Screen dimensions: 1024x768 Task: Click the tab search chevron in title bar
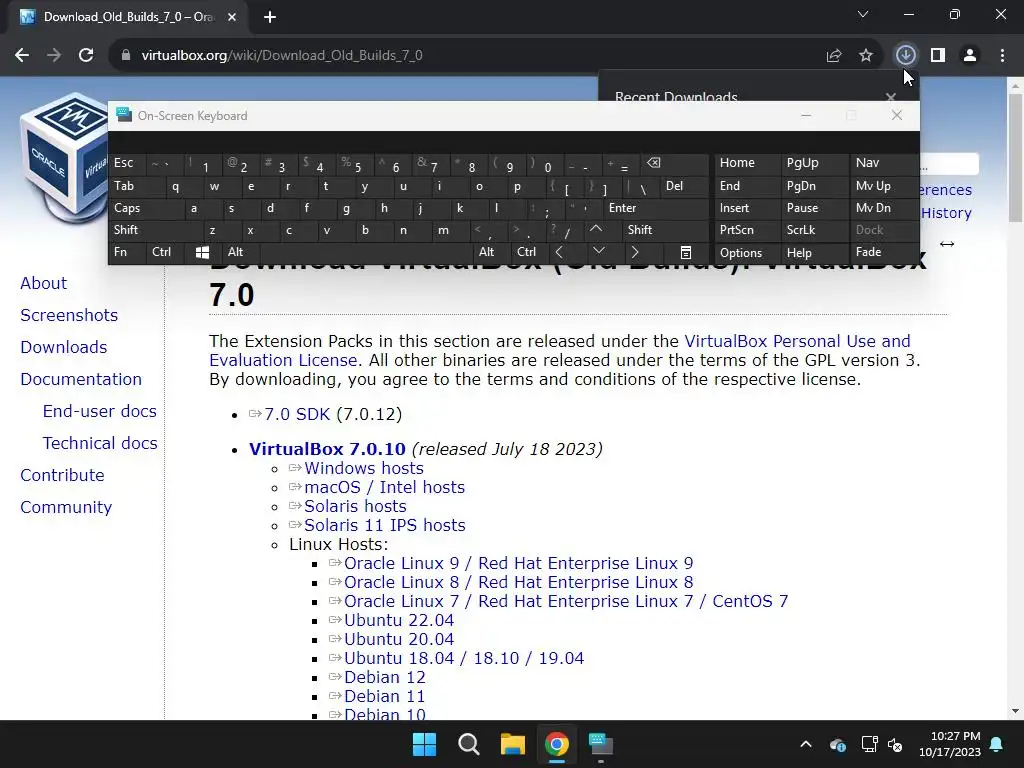[x=863, y=14]
